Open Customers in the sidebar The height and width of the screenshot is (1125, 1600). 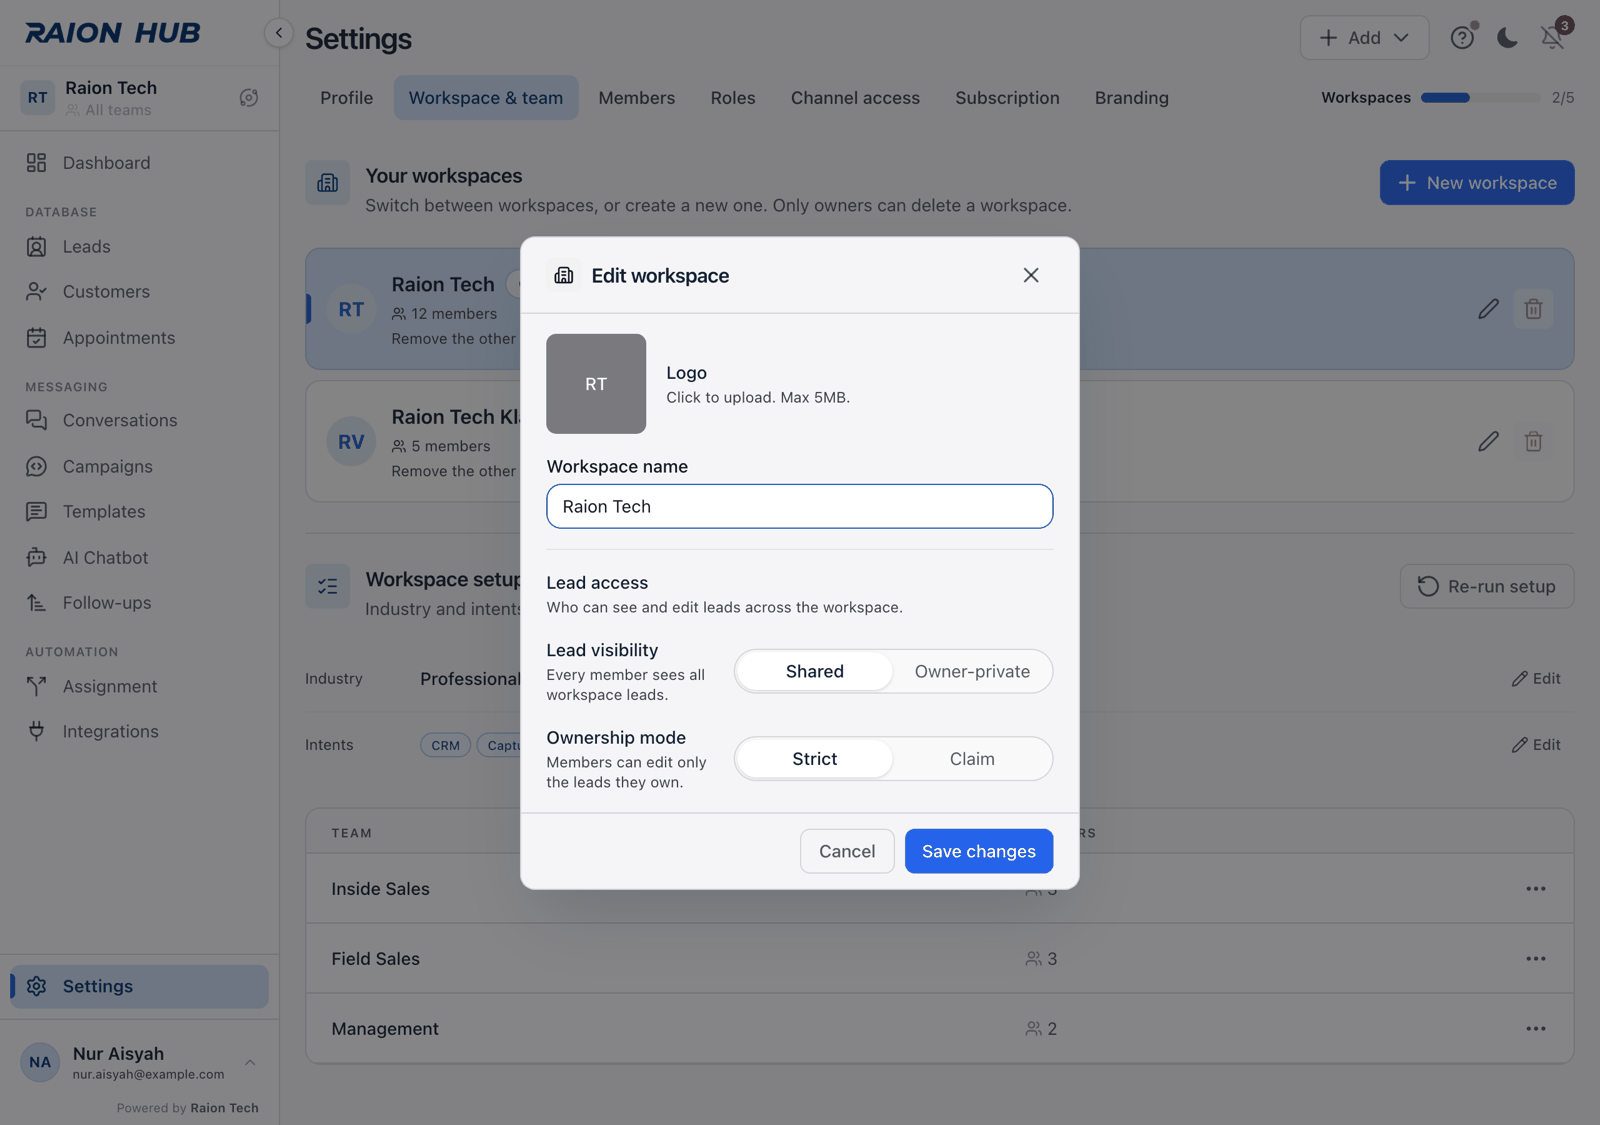(139, 292)
